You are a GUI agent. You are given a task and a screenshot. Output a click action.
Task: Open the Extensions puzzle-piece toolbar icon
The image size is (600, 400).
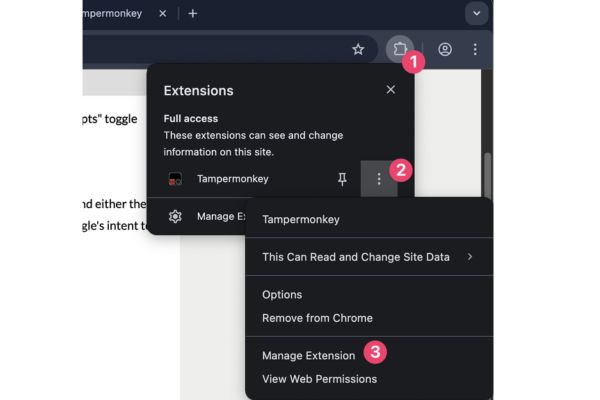(x=399, y=49)
